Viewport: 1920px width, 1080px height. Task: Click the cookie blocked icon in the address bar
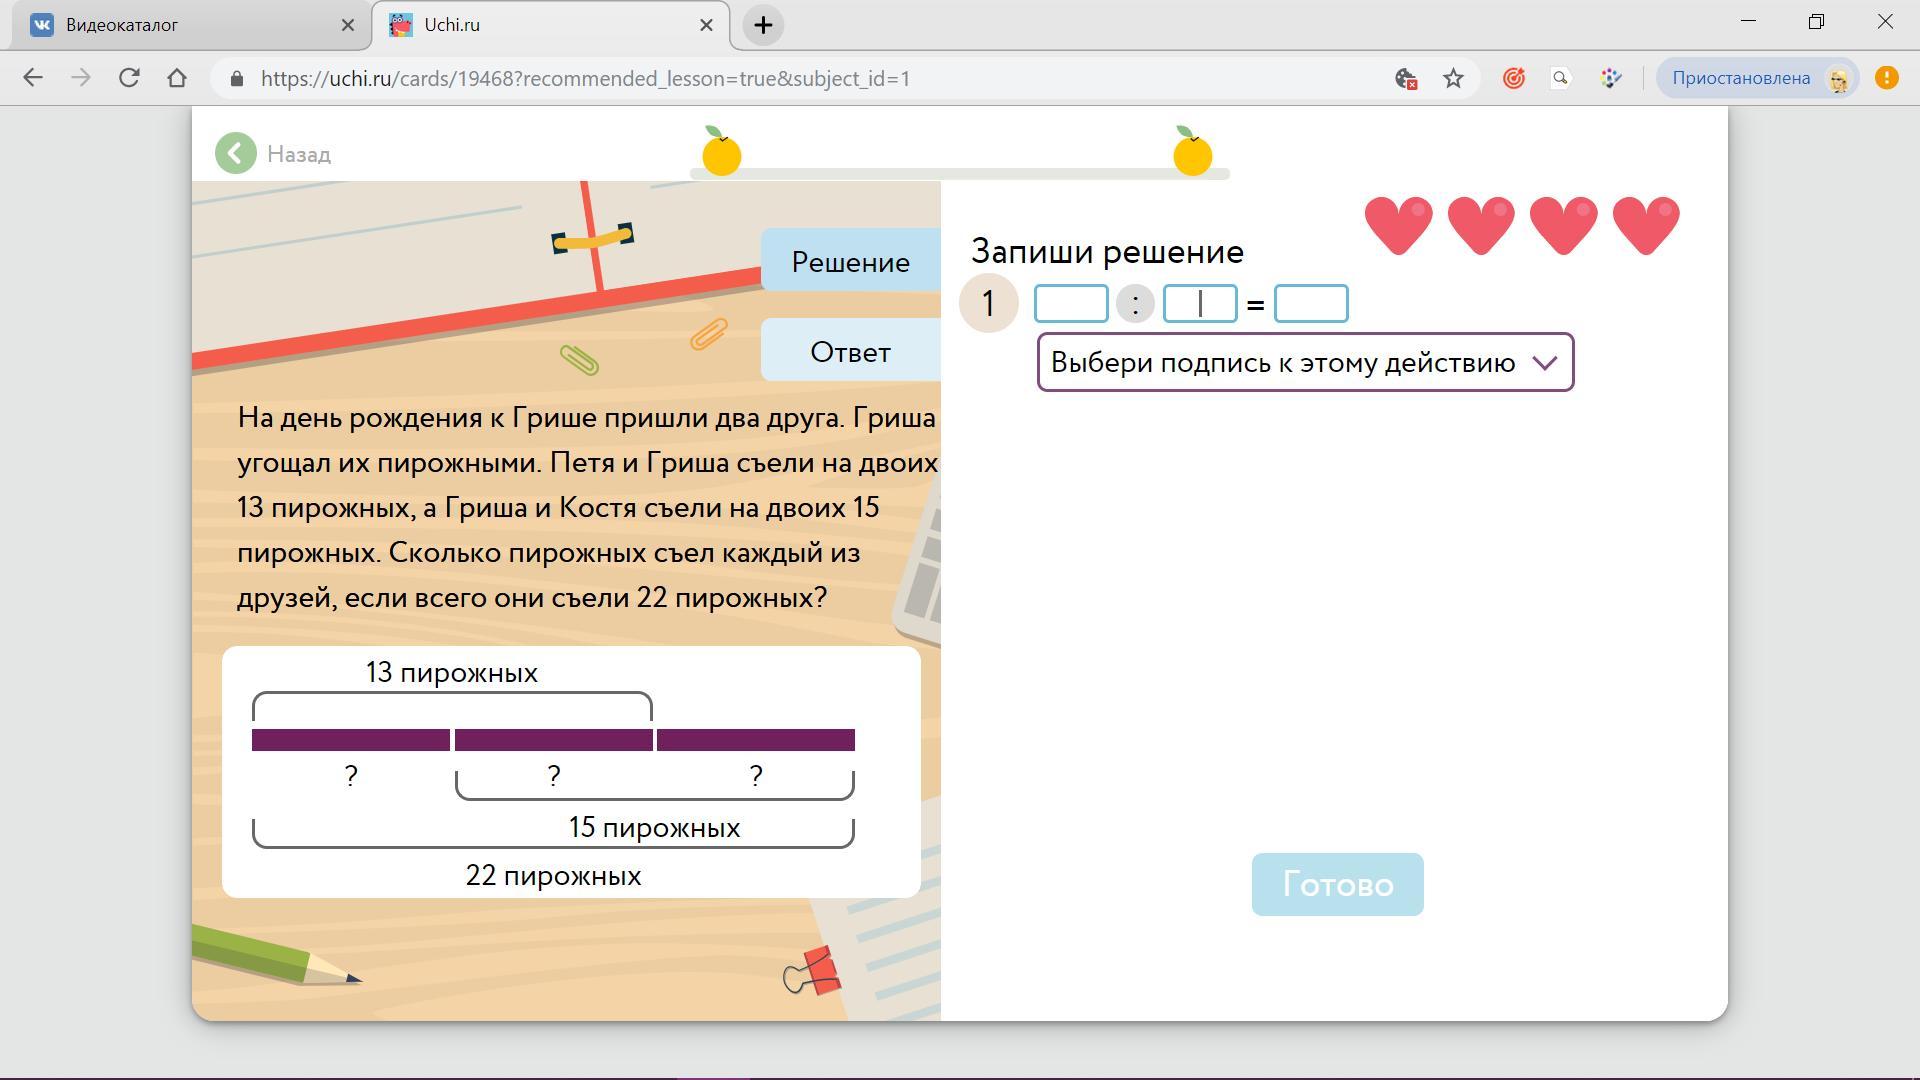pos(1405,78)
